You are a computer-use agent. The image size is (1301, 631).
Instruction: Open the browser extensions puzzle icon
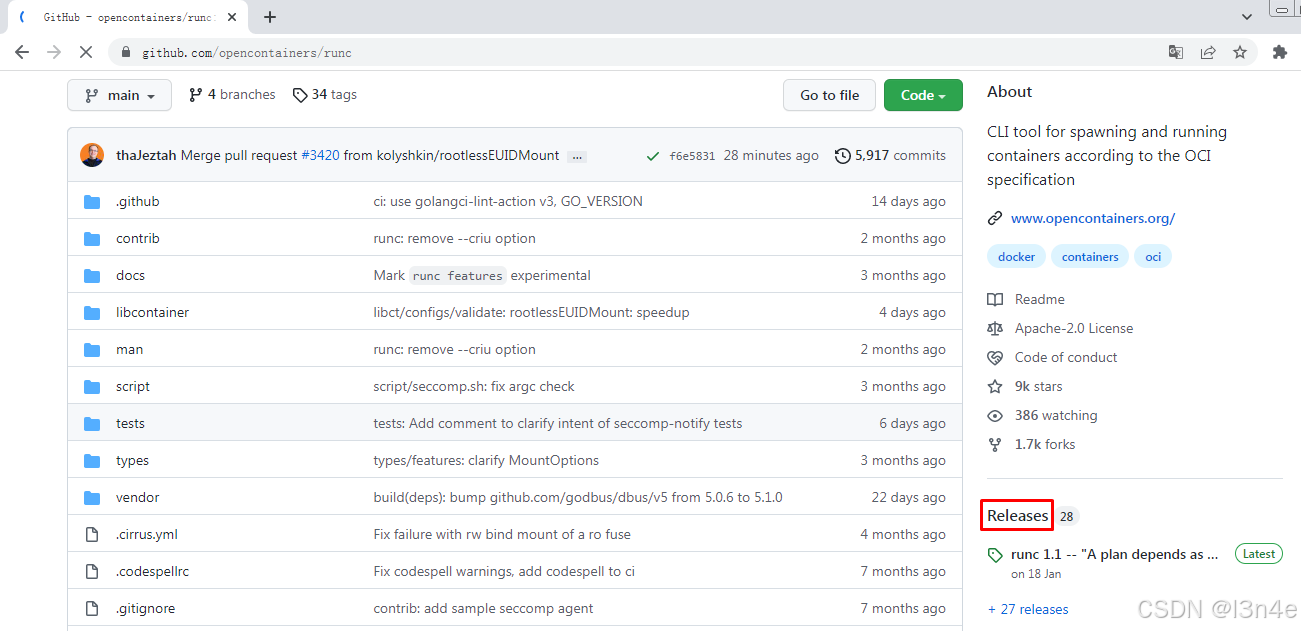point(1279,52)
